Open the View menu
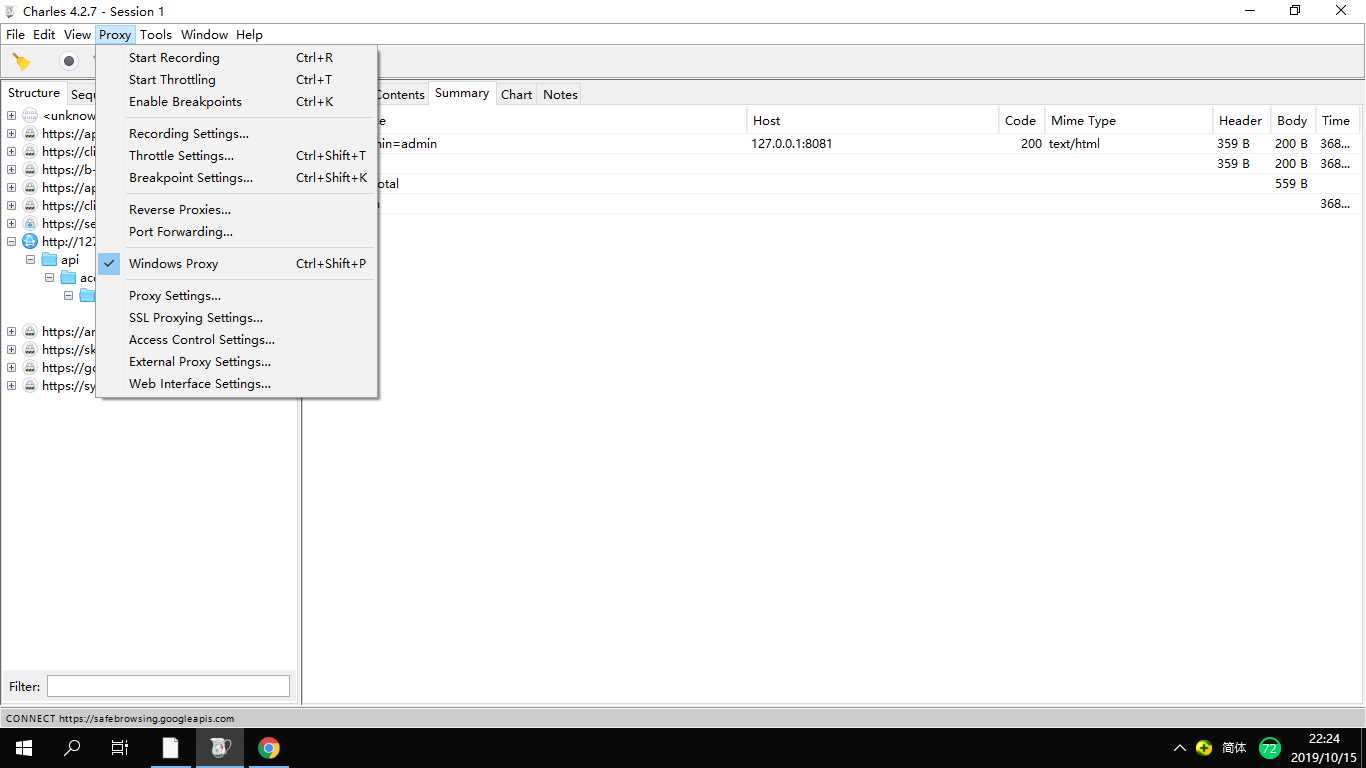The height and width of the screenshot is (768, 1366). click(x=77, y=34)
